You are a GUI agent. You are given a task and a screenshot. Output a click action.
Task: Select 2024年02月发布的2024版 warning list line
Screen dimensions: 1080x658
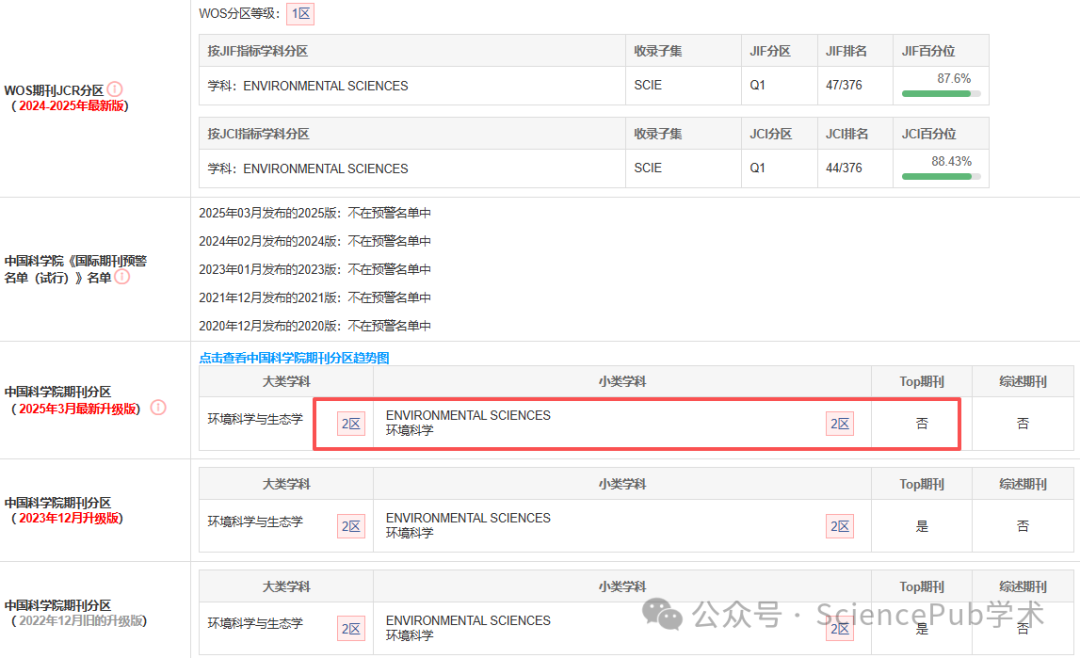[x=315, y=241]
